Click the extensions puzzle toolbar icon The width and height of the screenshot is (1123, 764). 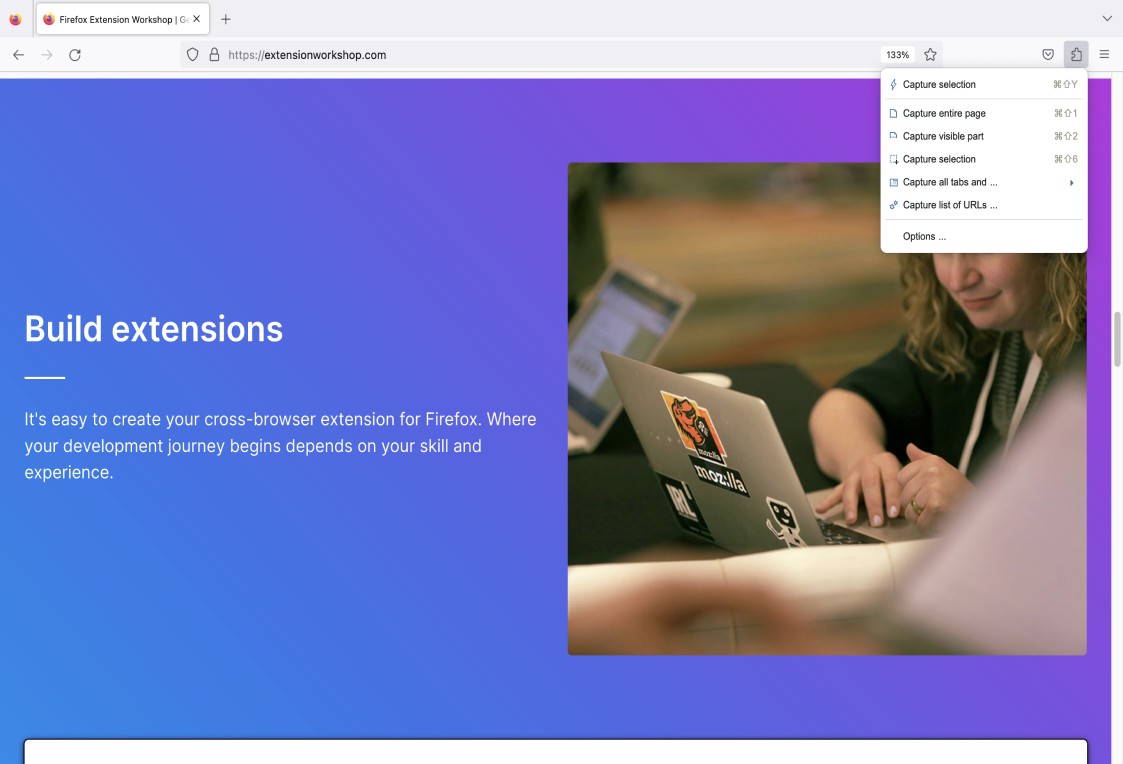coord(1076,54)
